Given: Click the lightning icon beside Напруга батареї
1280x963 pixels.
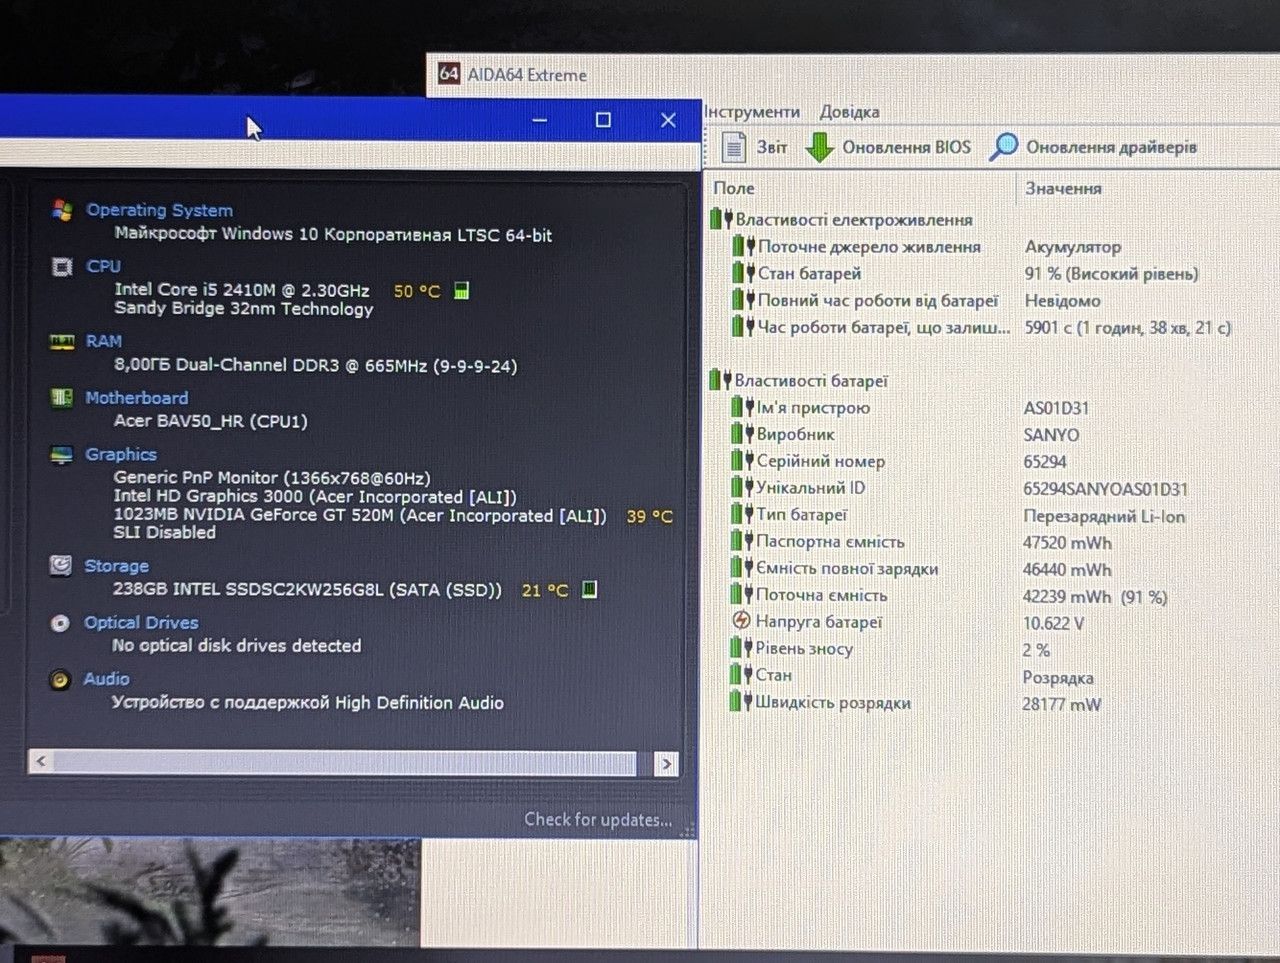Looking at the screenshot, I should [741, 621].
